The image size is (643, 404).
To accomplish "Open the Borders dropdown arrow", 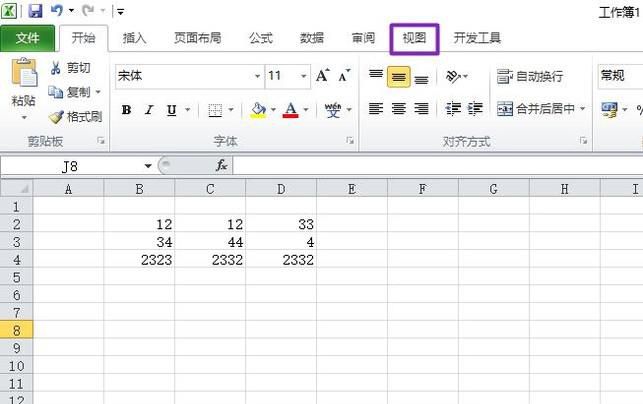I will point(231,110).
